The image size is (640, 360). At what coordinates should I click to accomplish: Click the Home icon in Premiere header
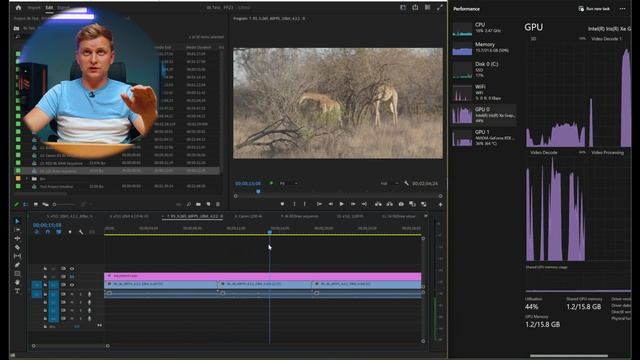pyautogui.click(x=18, y=7)
